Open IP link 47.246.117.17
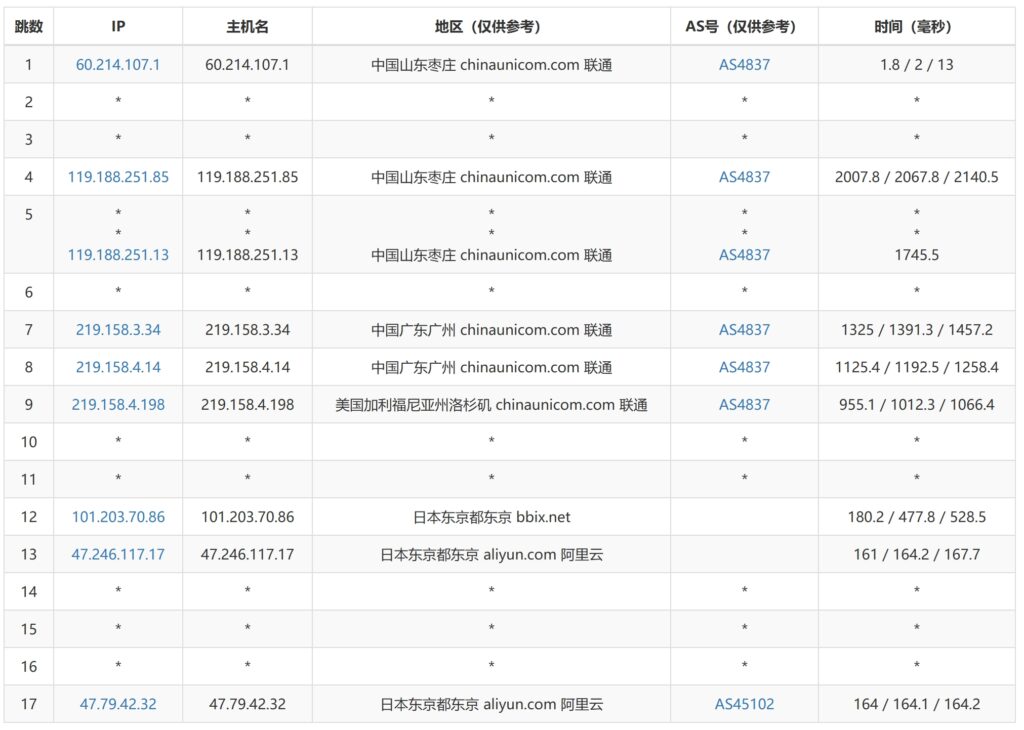Screen dimensions: 1024x730 coord(118,554)
